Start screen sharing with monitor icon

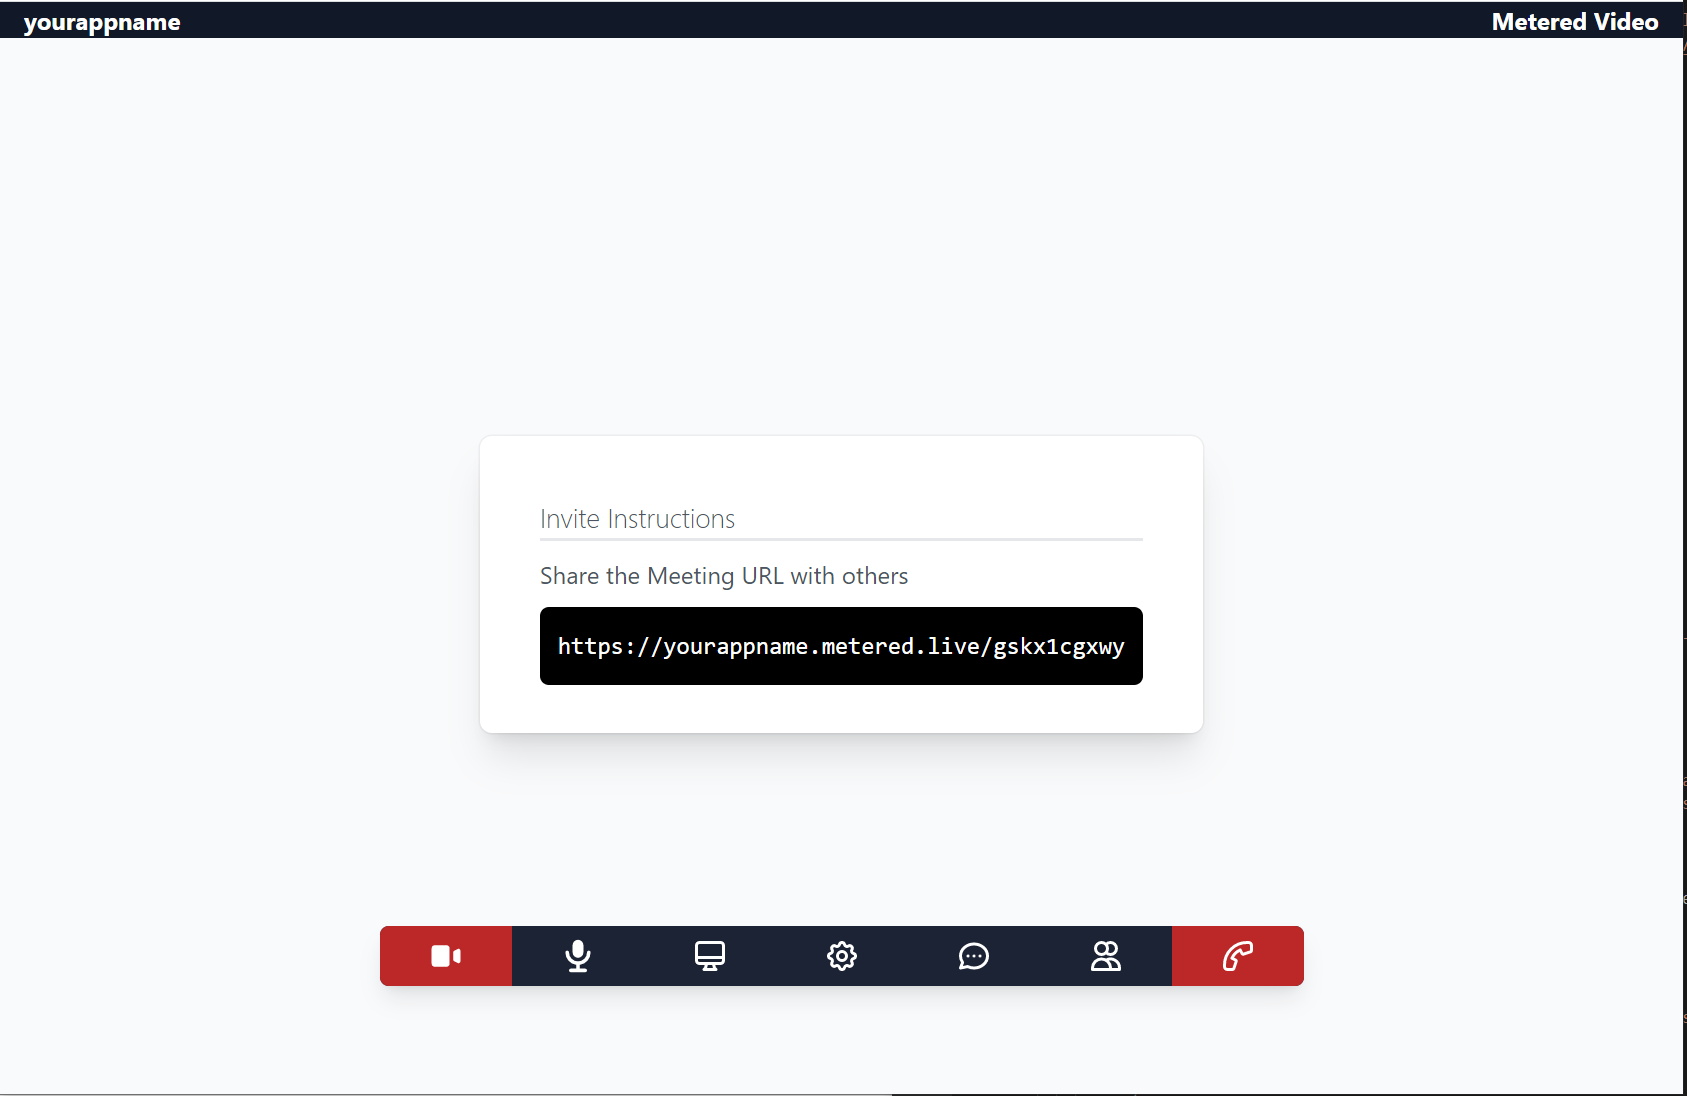pyautogui.click(x=710, y=956)
